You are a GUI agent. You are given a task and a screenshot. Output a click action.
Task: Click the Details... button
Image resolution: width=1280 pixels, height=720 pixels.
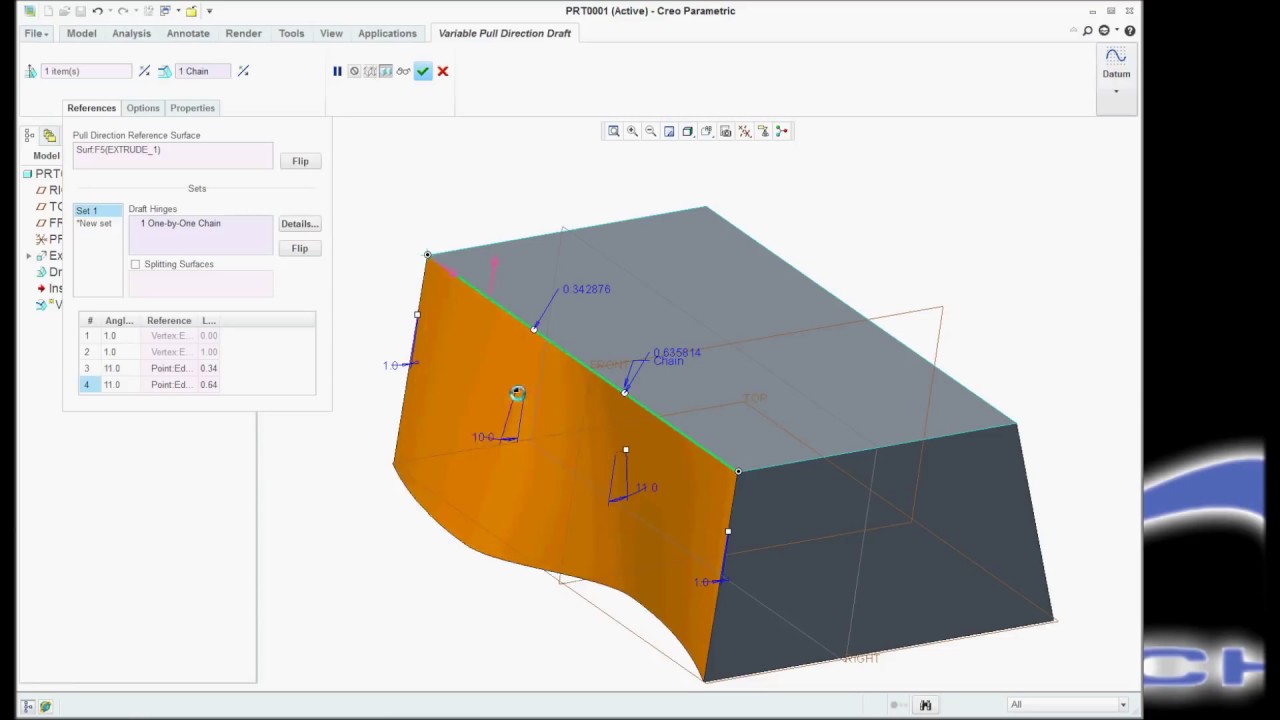pos(299,224)
